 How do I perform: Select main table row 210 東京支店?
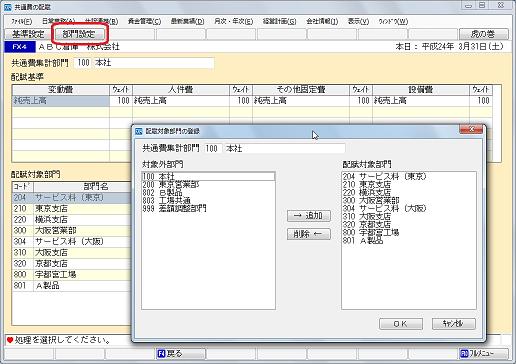(72, 208)
